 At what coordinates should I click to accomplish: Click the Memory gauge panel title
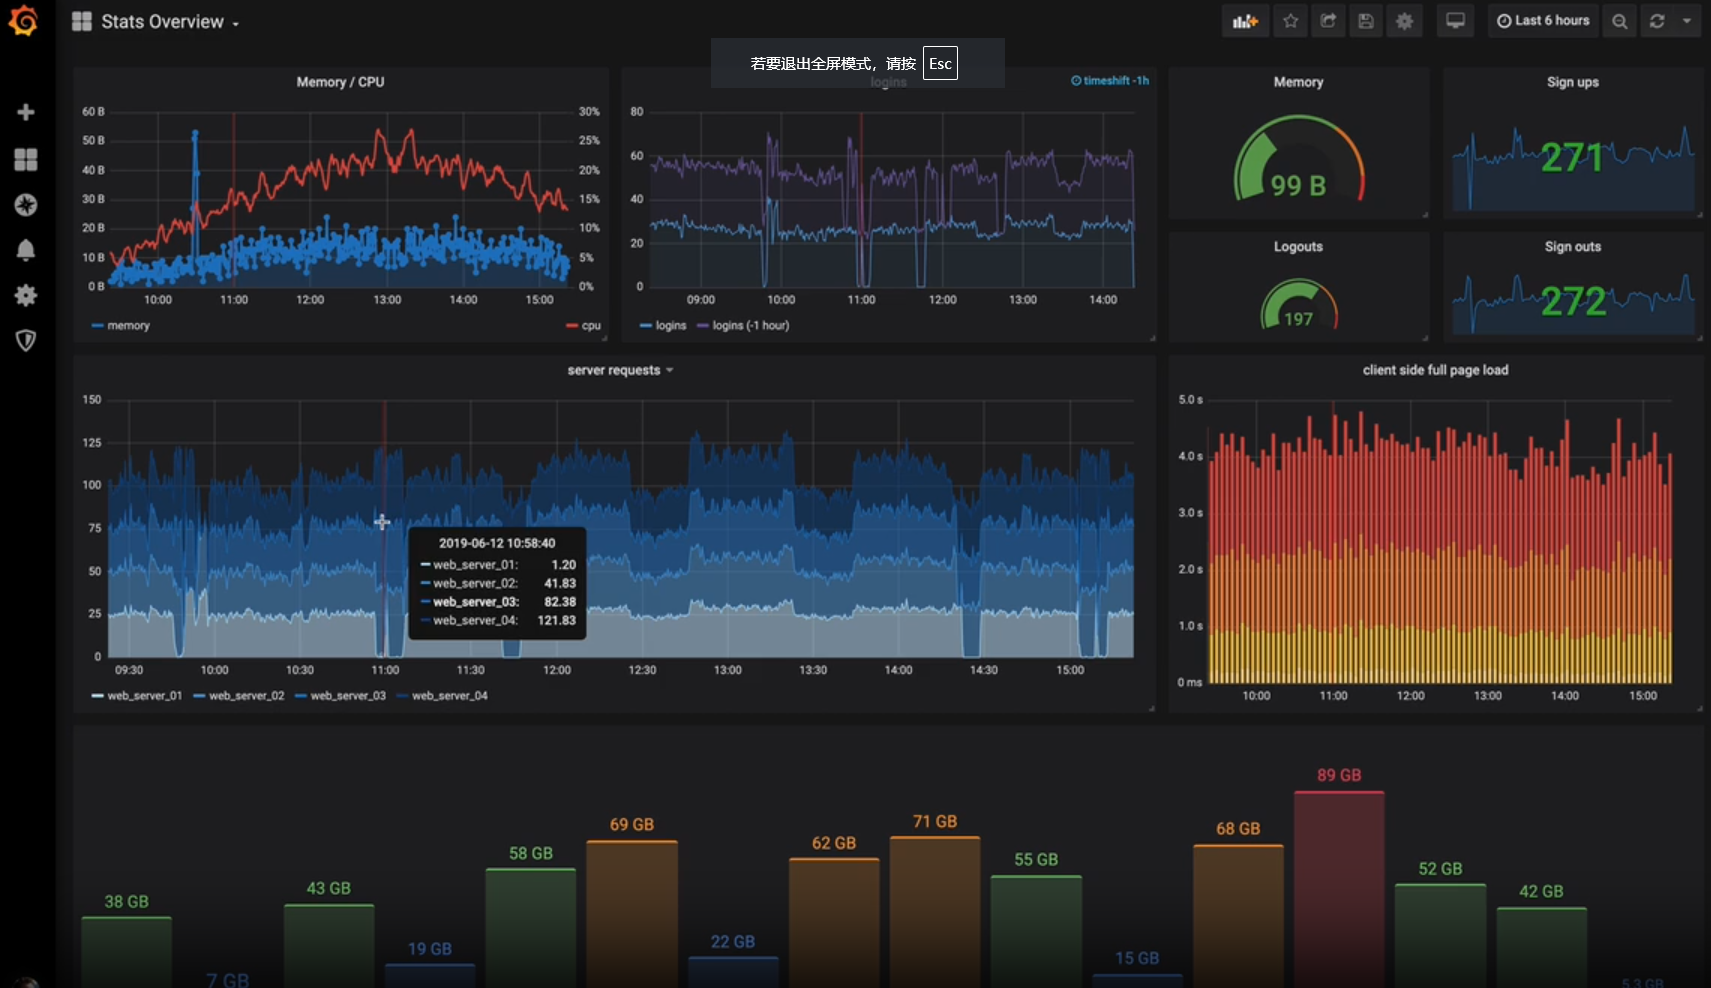coord(1298,82)
